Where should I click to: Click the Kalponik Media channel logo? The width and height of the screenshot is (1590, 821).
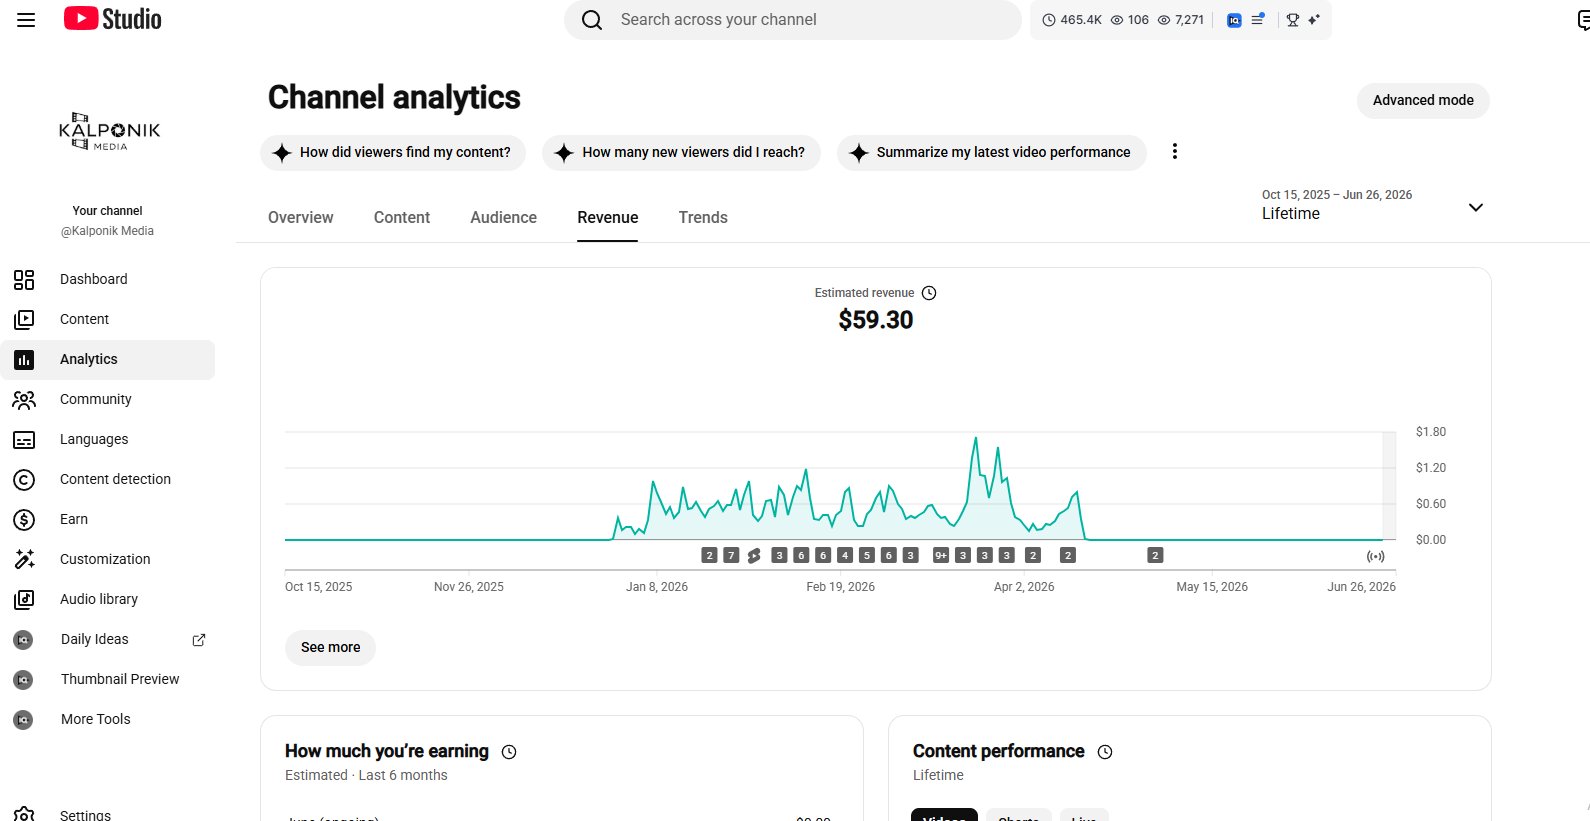[109, 131]
